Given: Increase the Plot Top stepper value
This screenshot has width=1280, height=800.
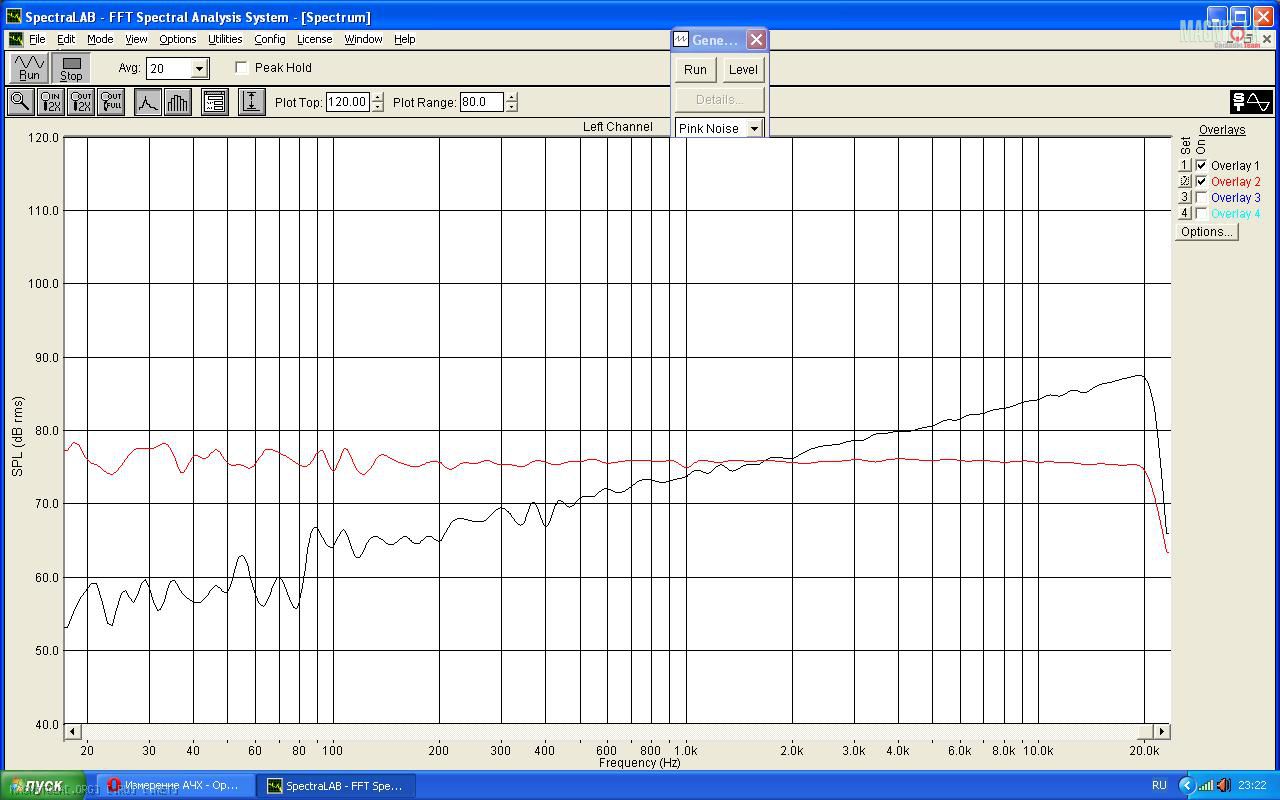Looking at the screenshot, I should (377, 98).
